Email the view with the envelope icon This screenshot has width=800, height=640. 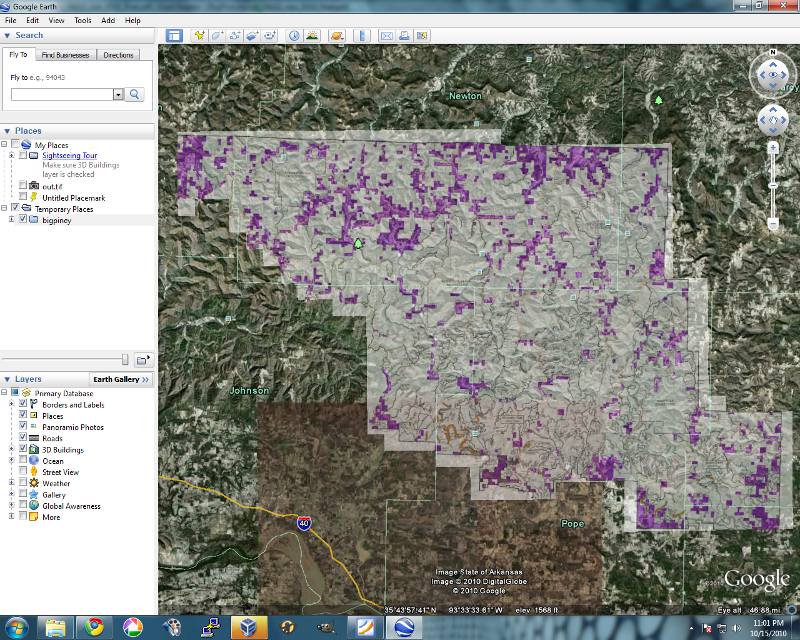pyautogui.click(x=387, y=36)
